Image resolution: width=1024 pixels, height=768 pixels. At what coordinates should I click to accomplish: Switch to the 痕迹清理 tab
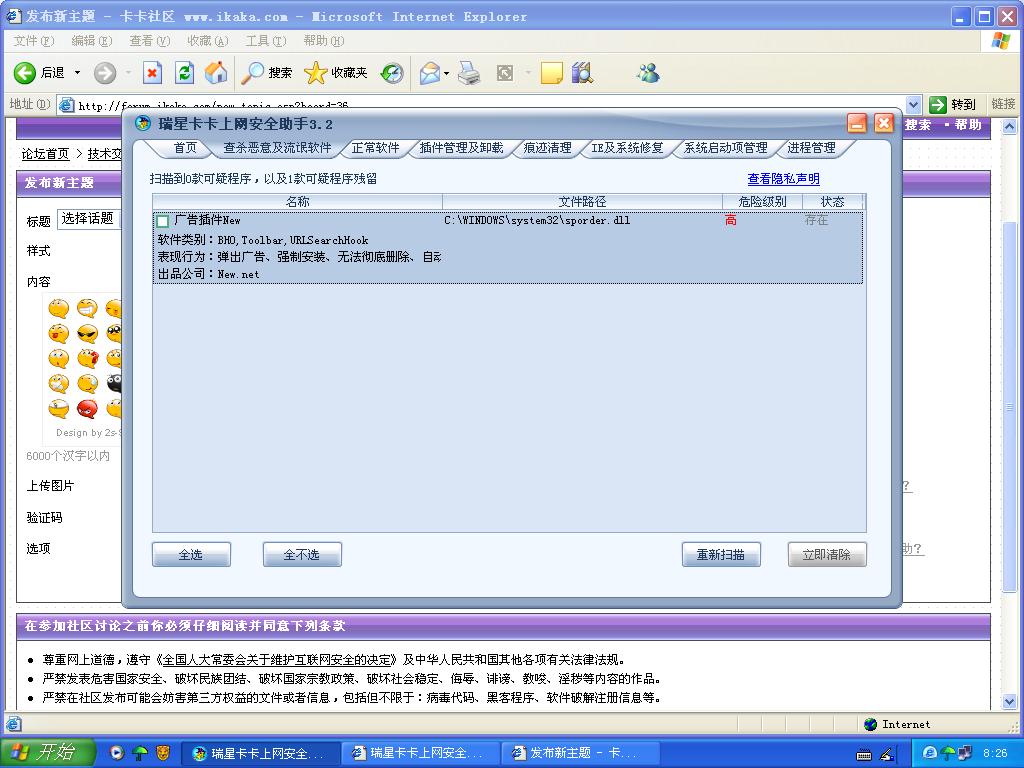coord(547,148)
